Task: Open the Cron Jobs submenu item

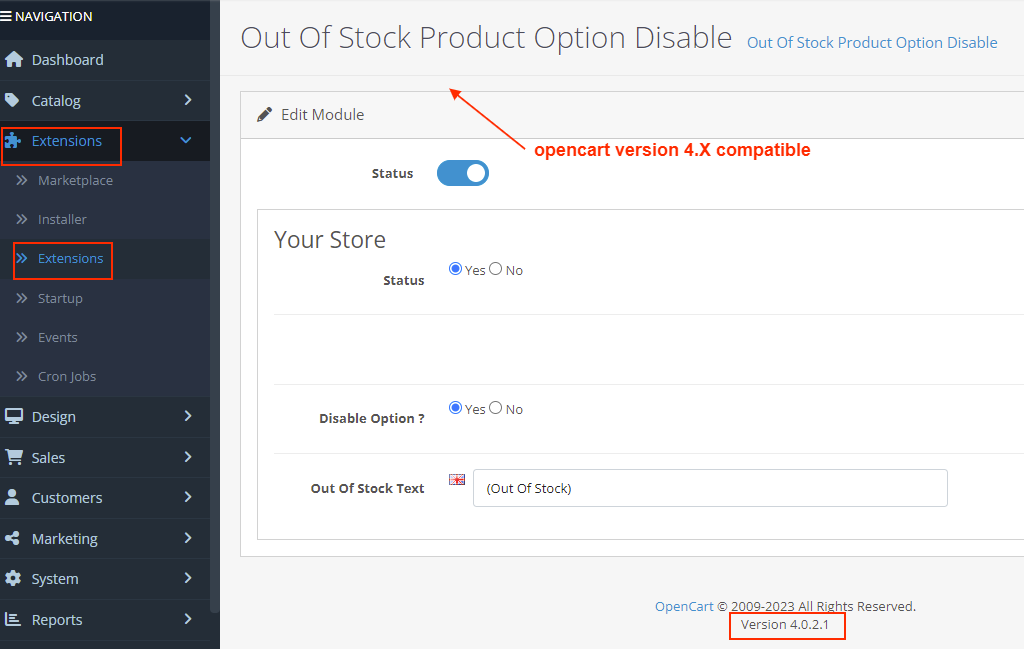Action: [x=67, y=376]
